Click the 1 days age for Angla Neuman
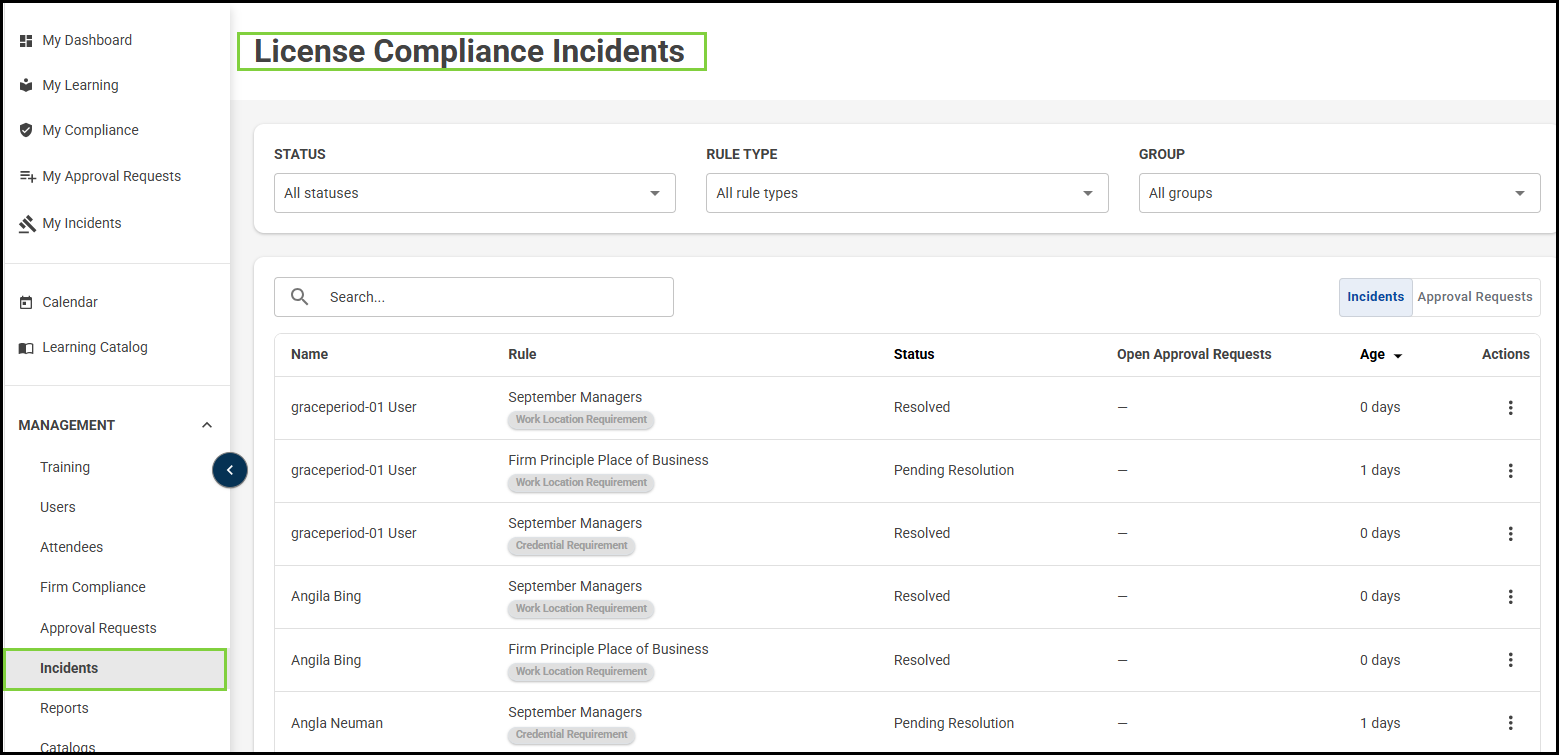The image size is (1559, 755). coord(1380,723)
